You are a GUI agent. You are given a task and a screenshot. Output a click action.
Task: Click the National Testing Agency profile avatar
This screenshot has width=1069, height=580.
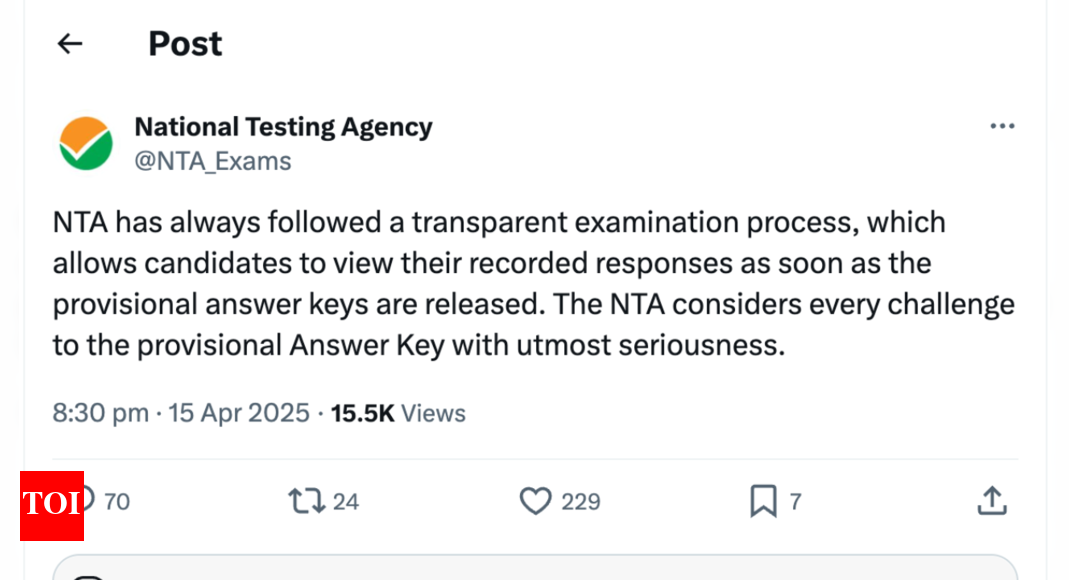click(86, 143)
